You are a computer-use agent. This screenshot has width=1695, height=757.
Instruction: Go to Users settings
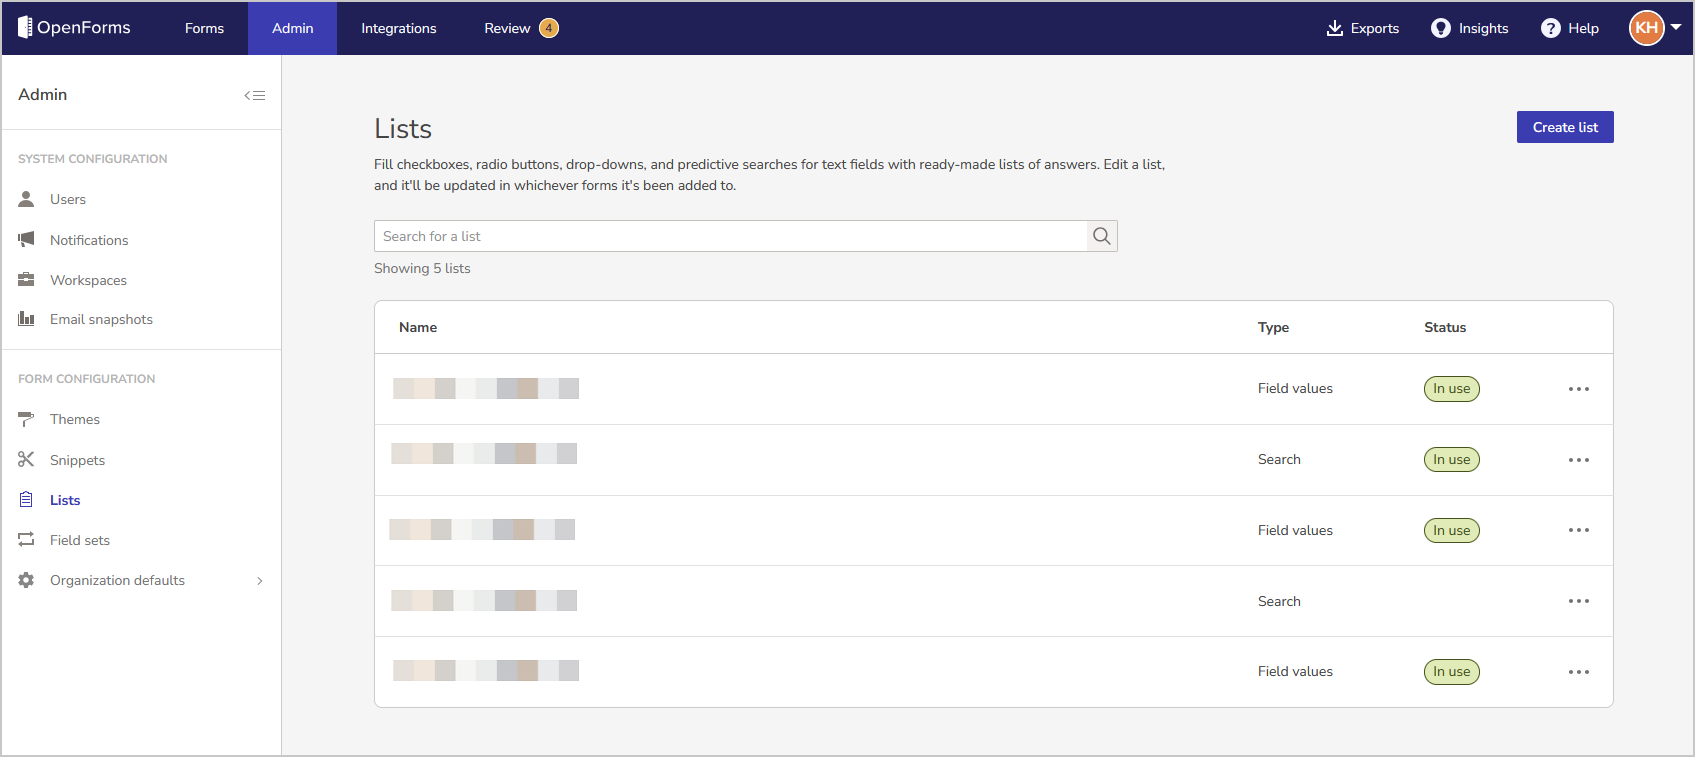(x=68, y=199)
